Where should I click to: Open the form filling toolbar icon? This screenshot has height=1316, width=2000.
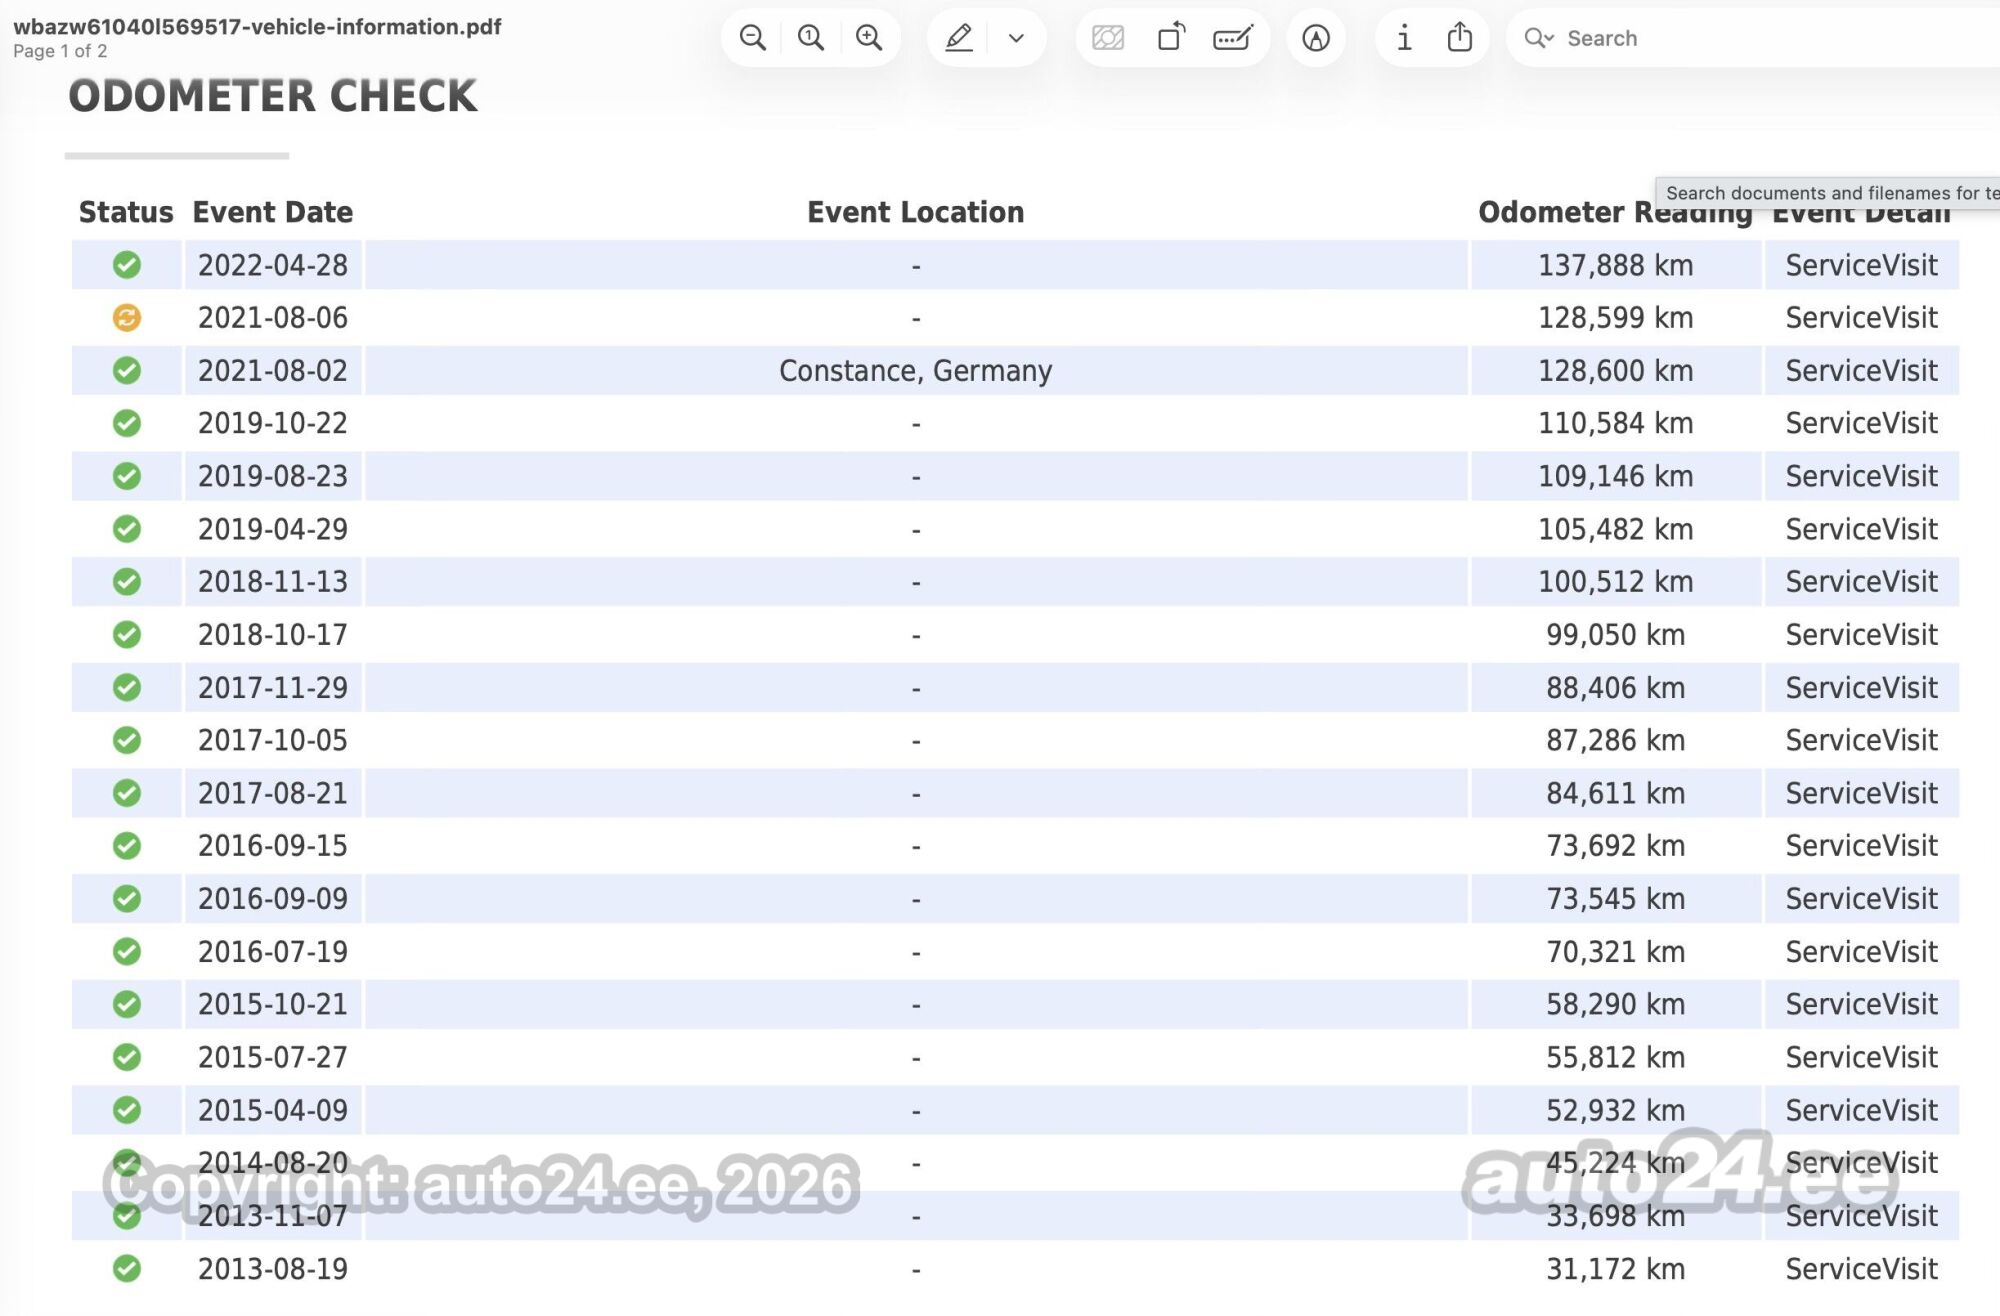[1232, 38]
